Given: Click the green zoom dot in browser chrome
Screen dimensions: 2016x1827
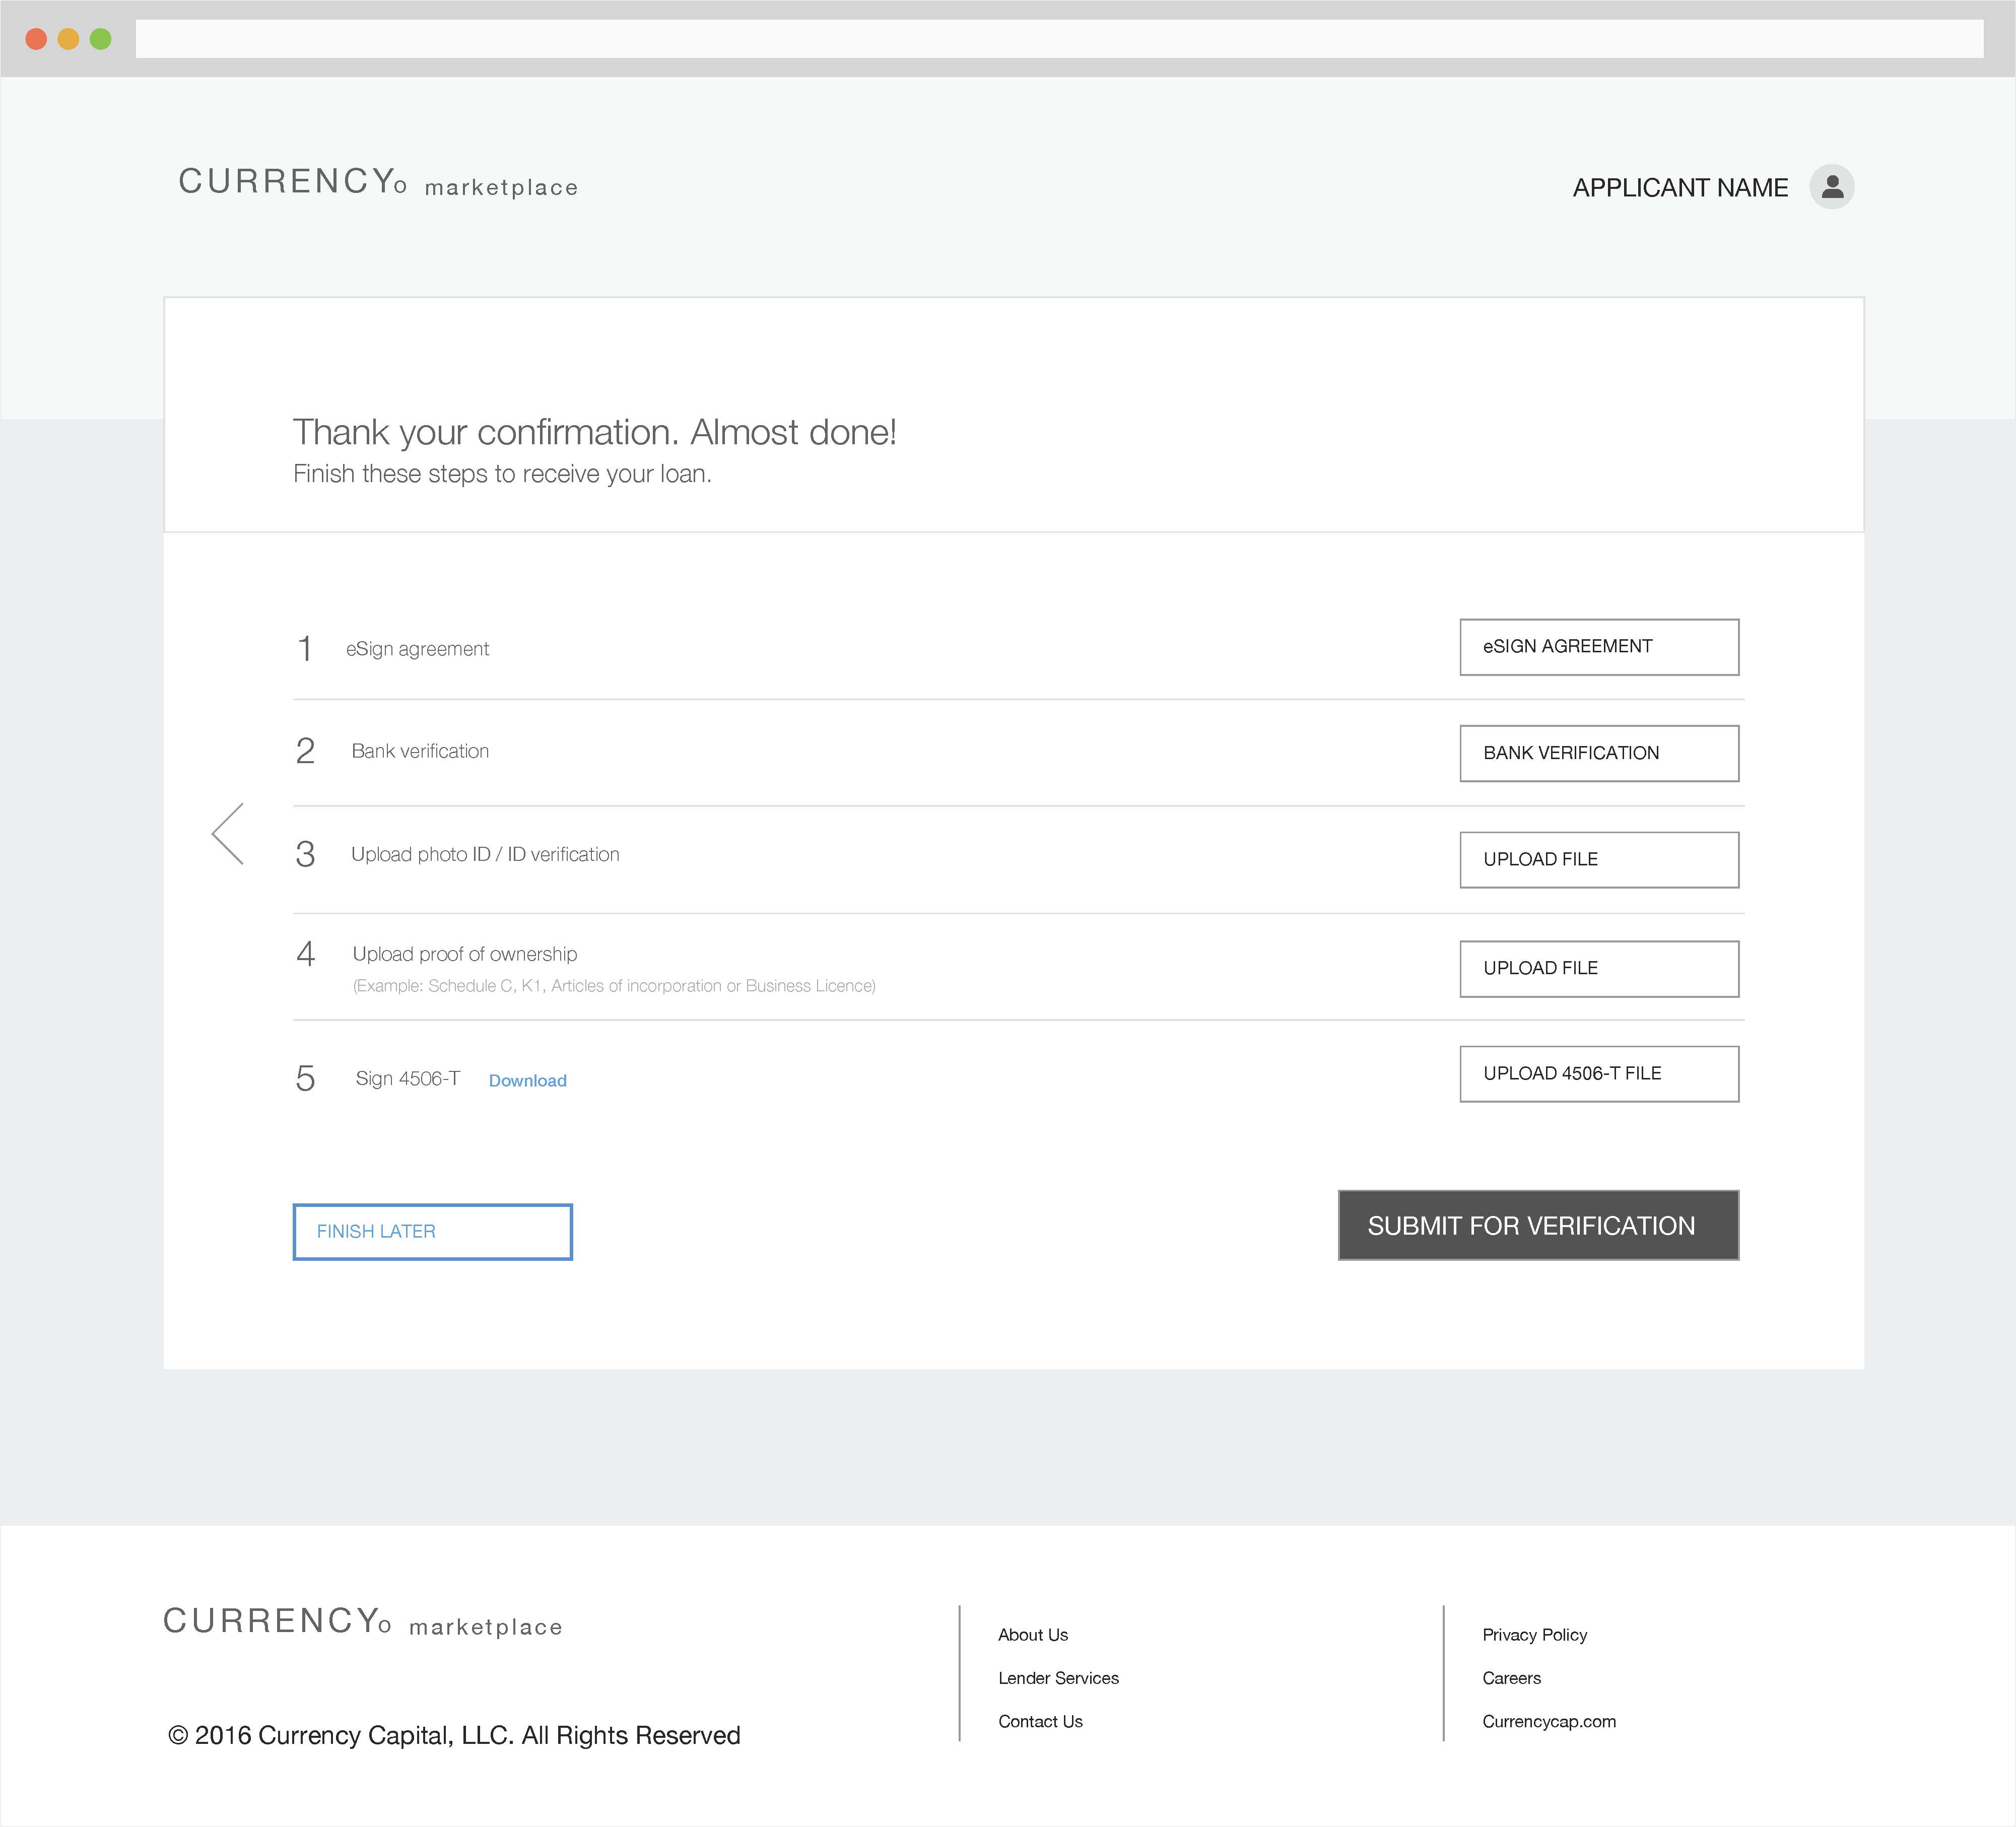Looking at the screenshot, I should pyautogui.click(x=101, y=38).
